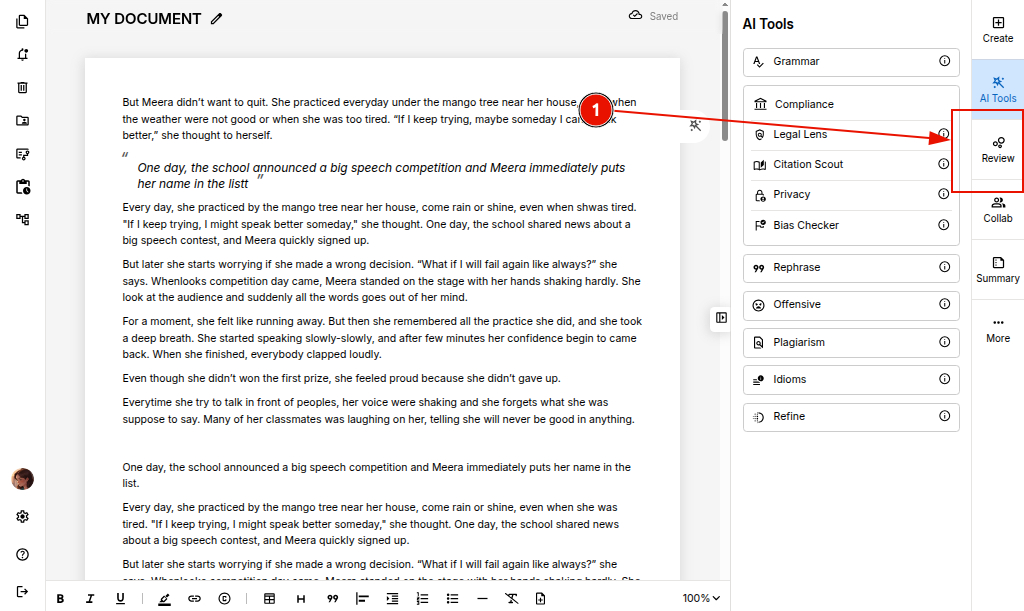Viewport: 1024px width, 611px height.
Task: Collapse the AI Tools side panel
Action: pyautogui.click(x=721, y=318)
